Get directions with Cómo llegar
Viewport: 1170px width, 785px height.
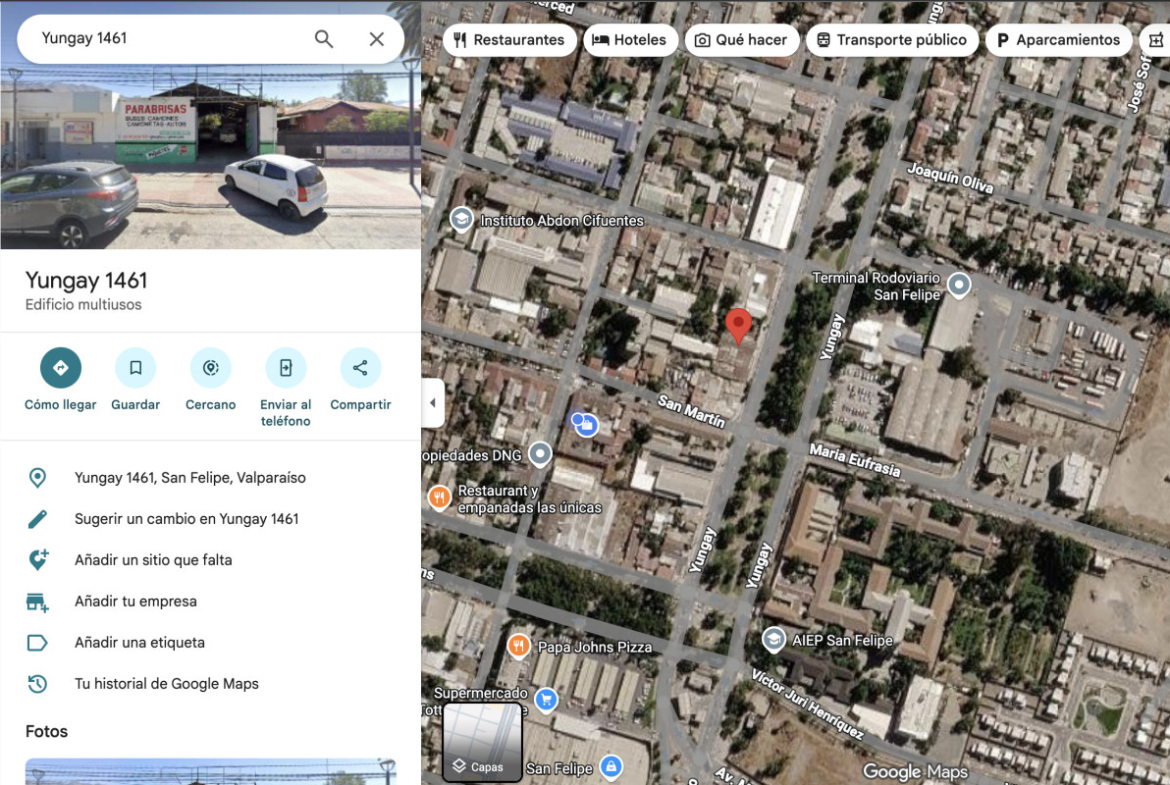coord(60,379)
